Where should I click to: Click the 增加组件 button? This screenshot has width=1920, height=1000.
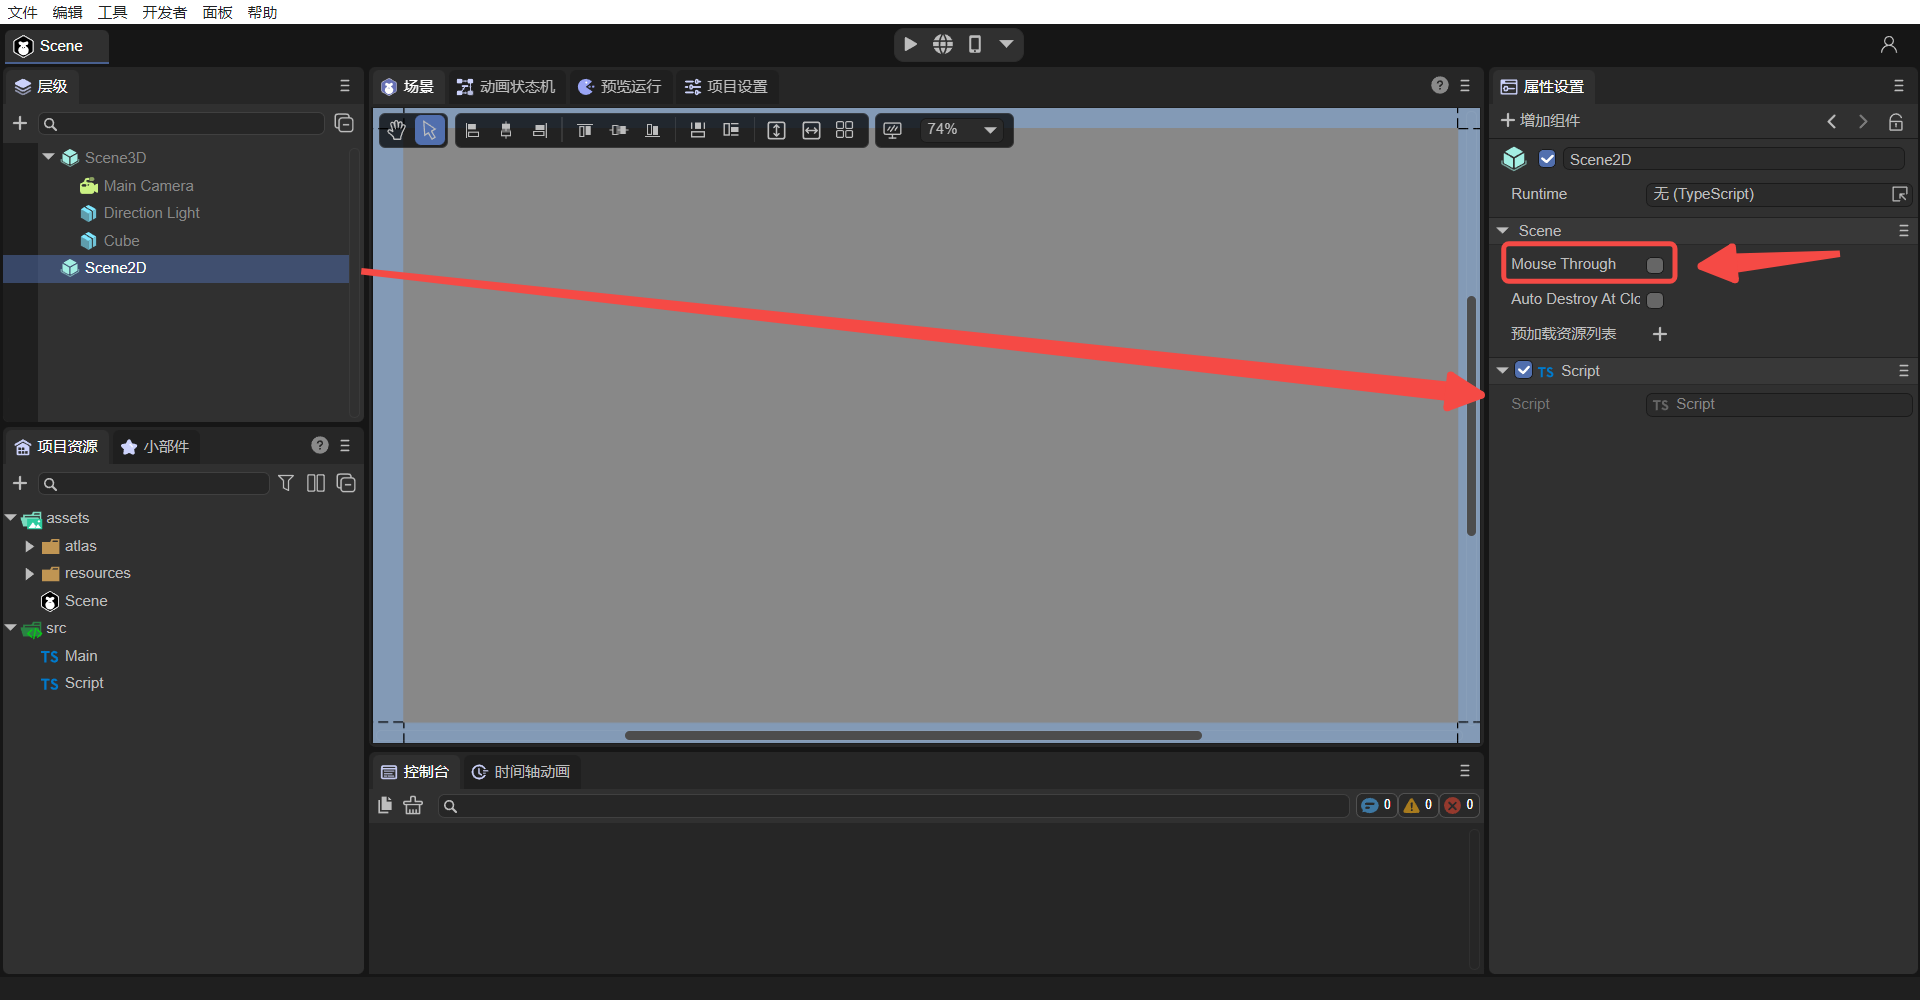pyautogui.click(x=1541, y=121)
